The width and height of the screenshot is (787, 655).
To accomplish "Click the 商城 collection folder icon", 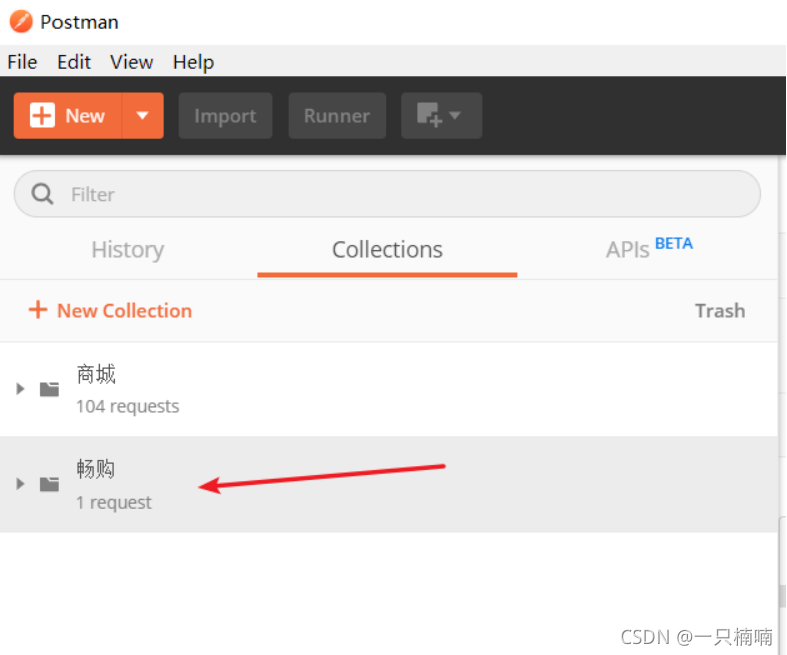I will (50, 389).
